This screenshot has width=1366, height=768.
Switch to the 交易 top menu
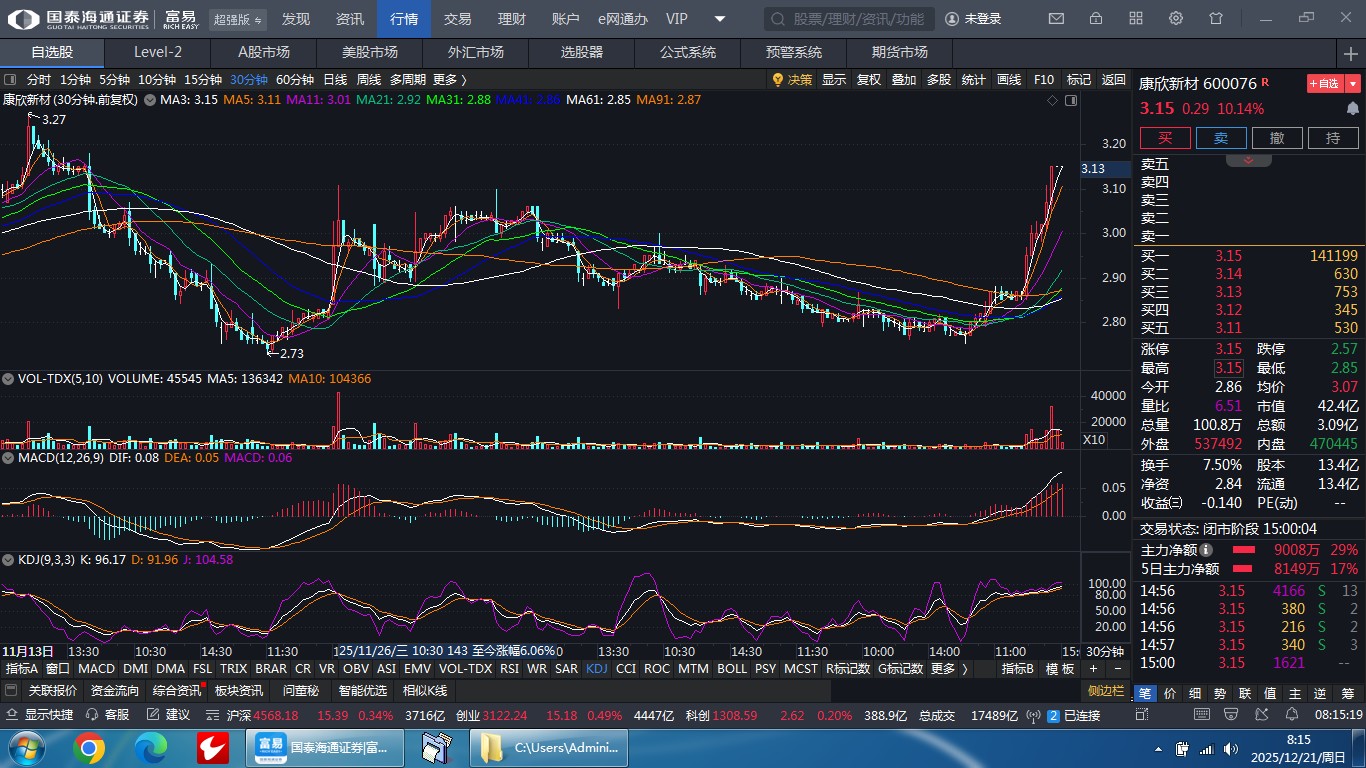(458, 19)
